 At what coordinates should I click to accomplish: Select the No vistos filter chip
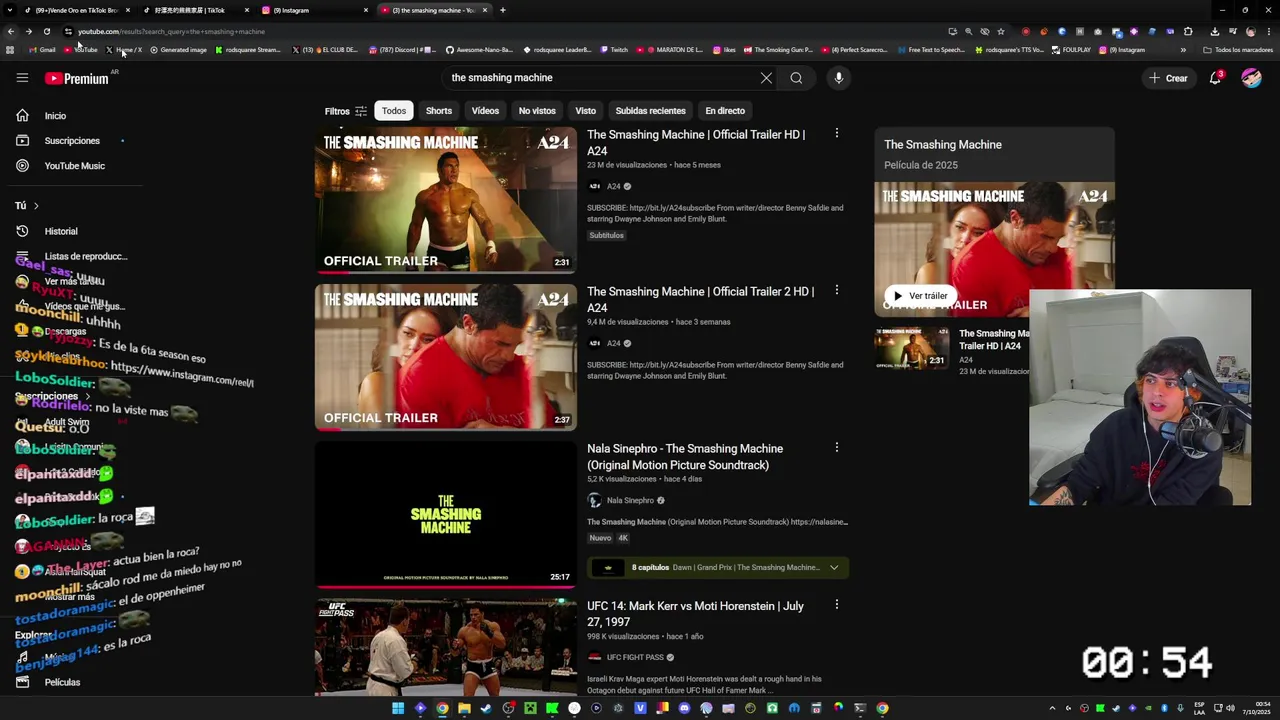(x=537, y=111)
